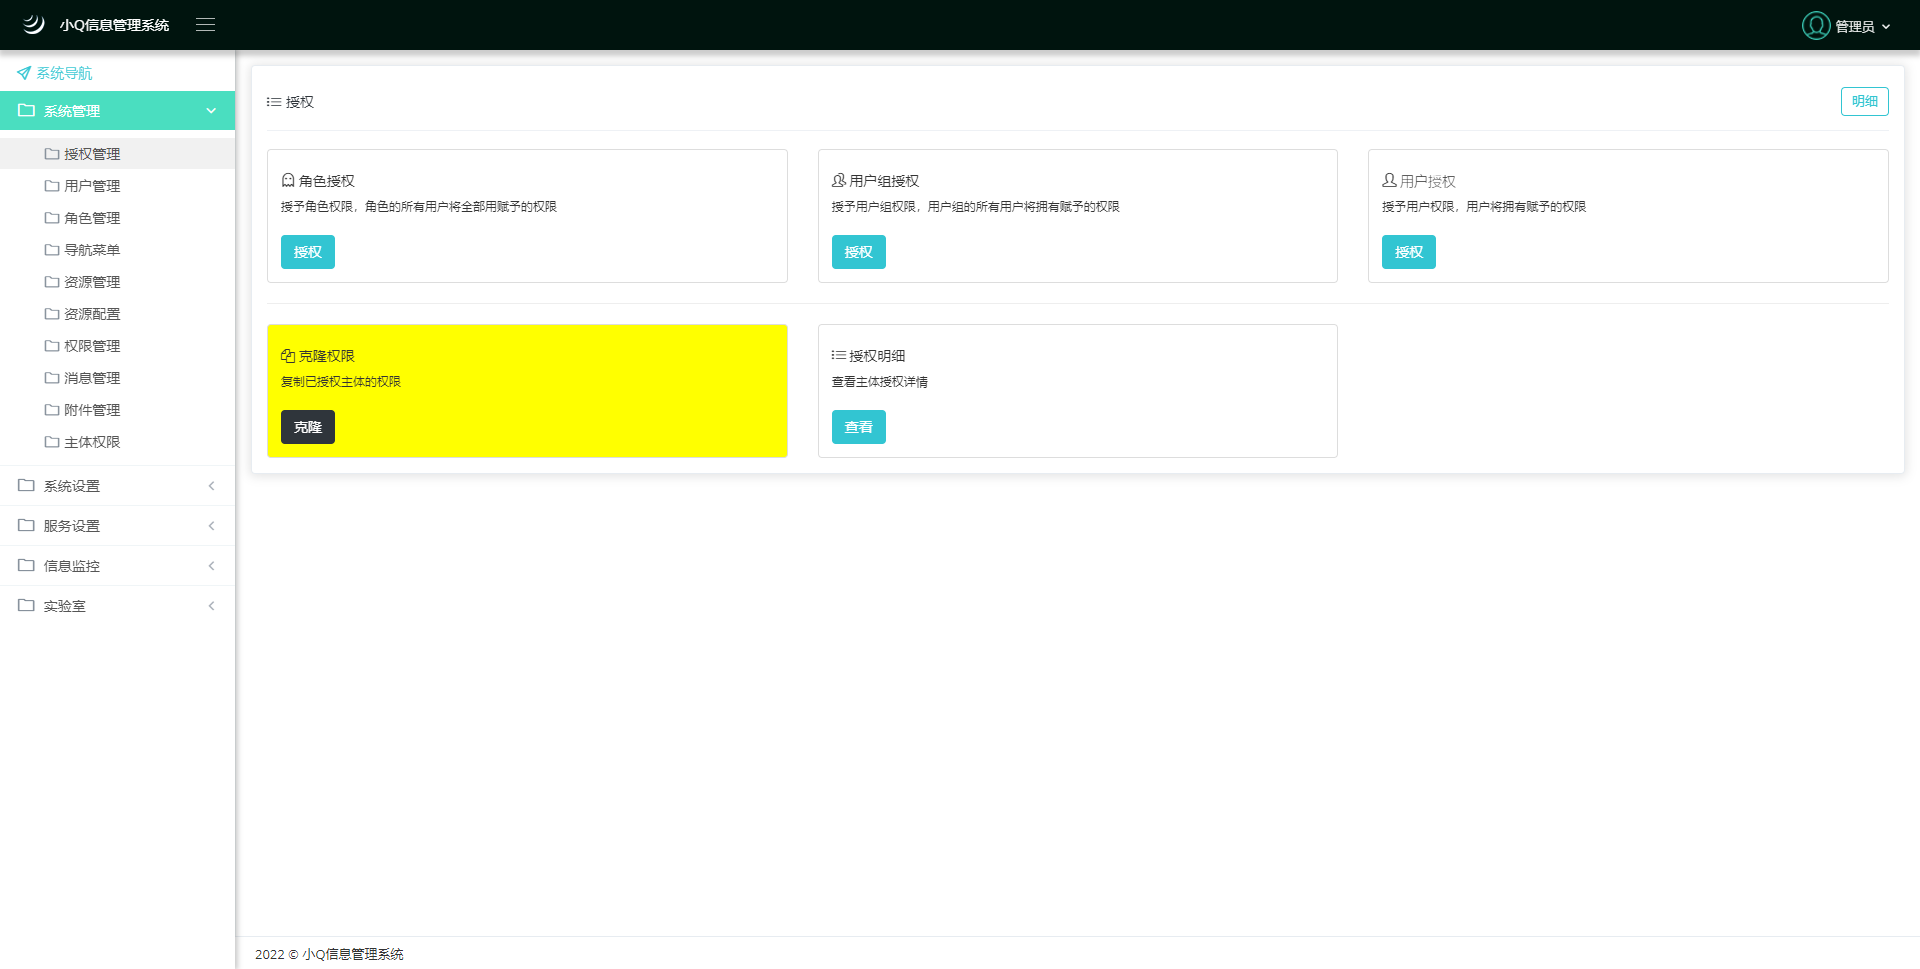Click the 用户授权 card title
The width and height of the screenshot is (1920, 969).
tap(1427, 181)
